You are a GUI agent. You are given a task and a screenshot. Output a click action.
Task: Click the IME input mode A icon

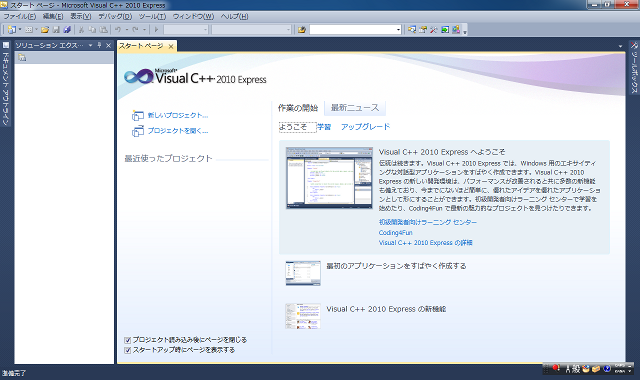pyautogui.click(x=567, y=369)
